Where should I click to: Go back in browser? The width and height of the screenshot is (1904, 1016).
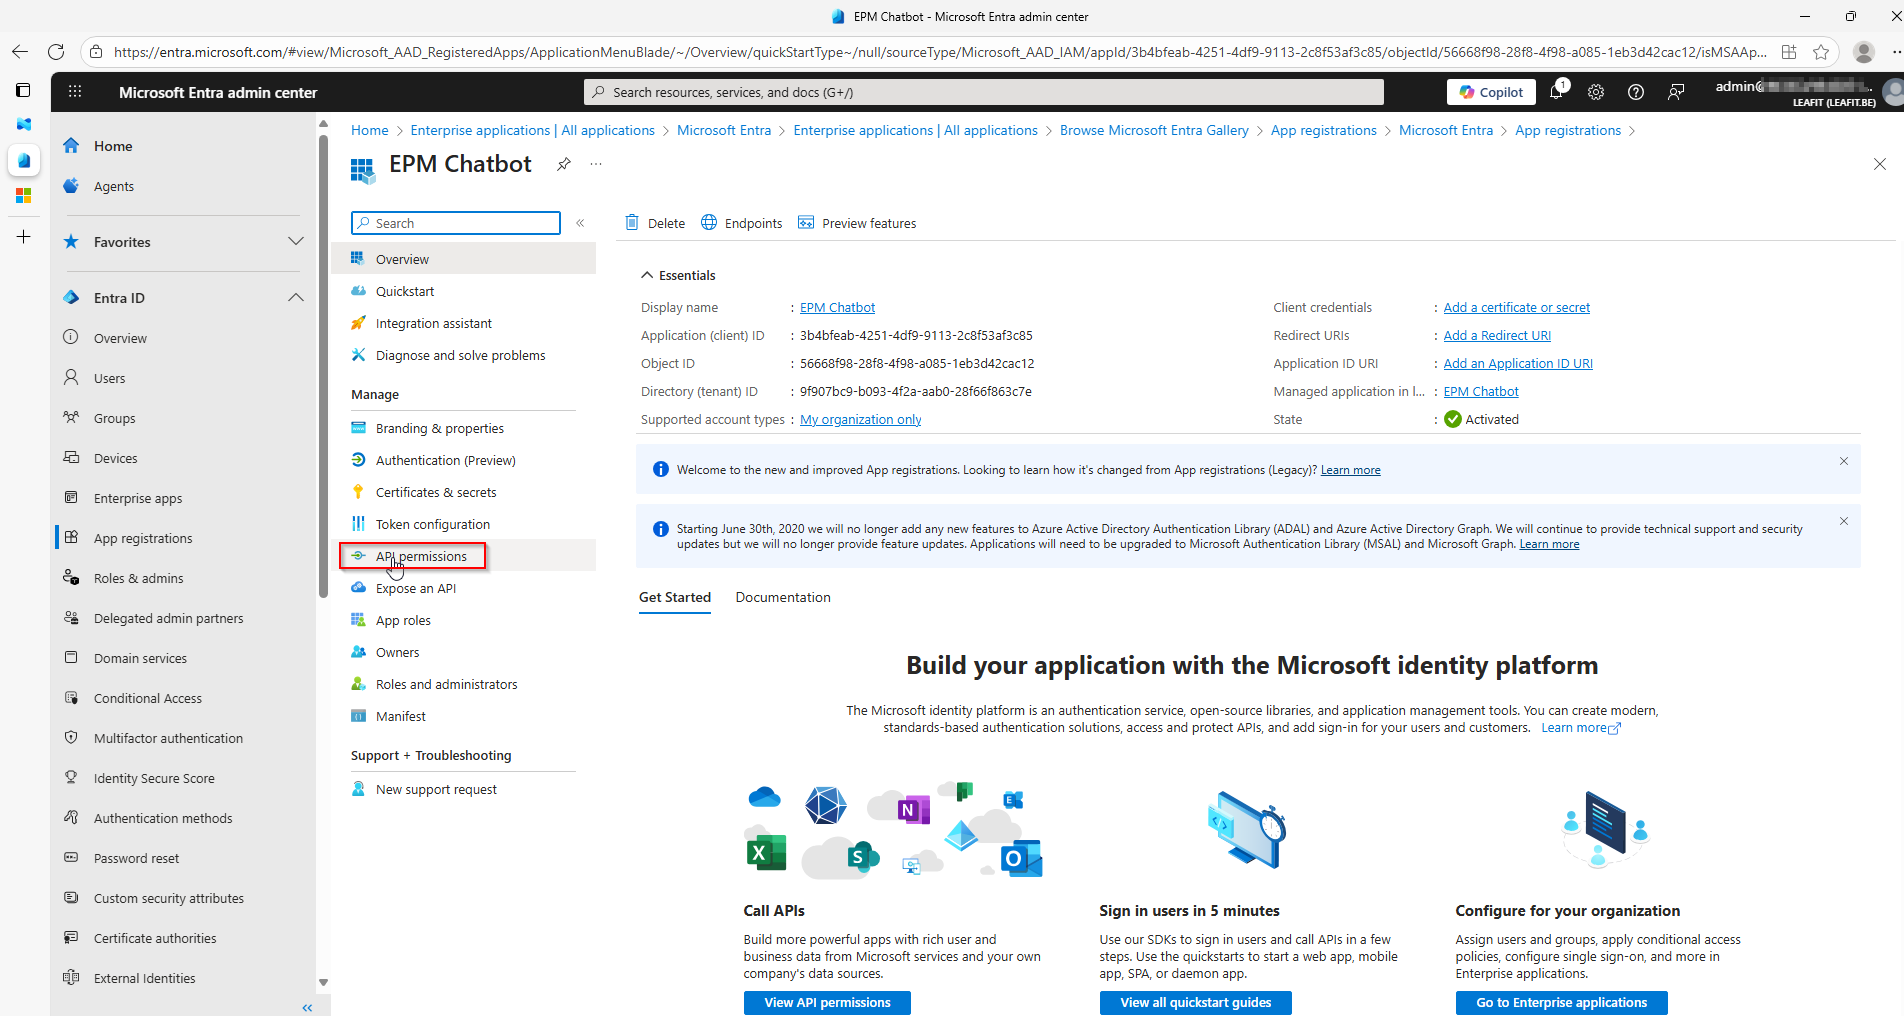(20, 52)
